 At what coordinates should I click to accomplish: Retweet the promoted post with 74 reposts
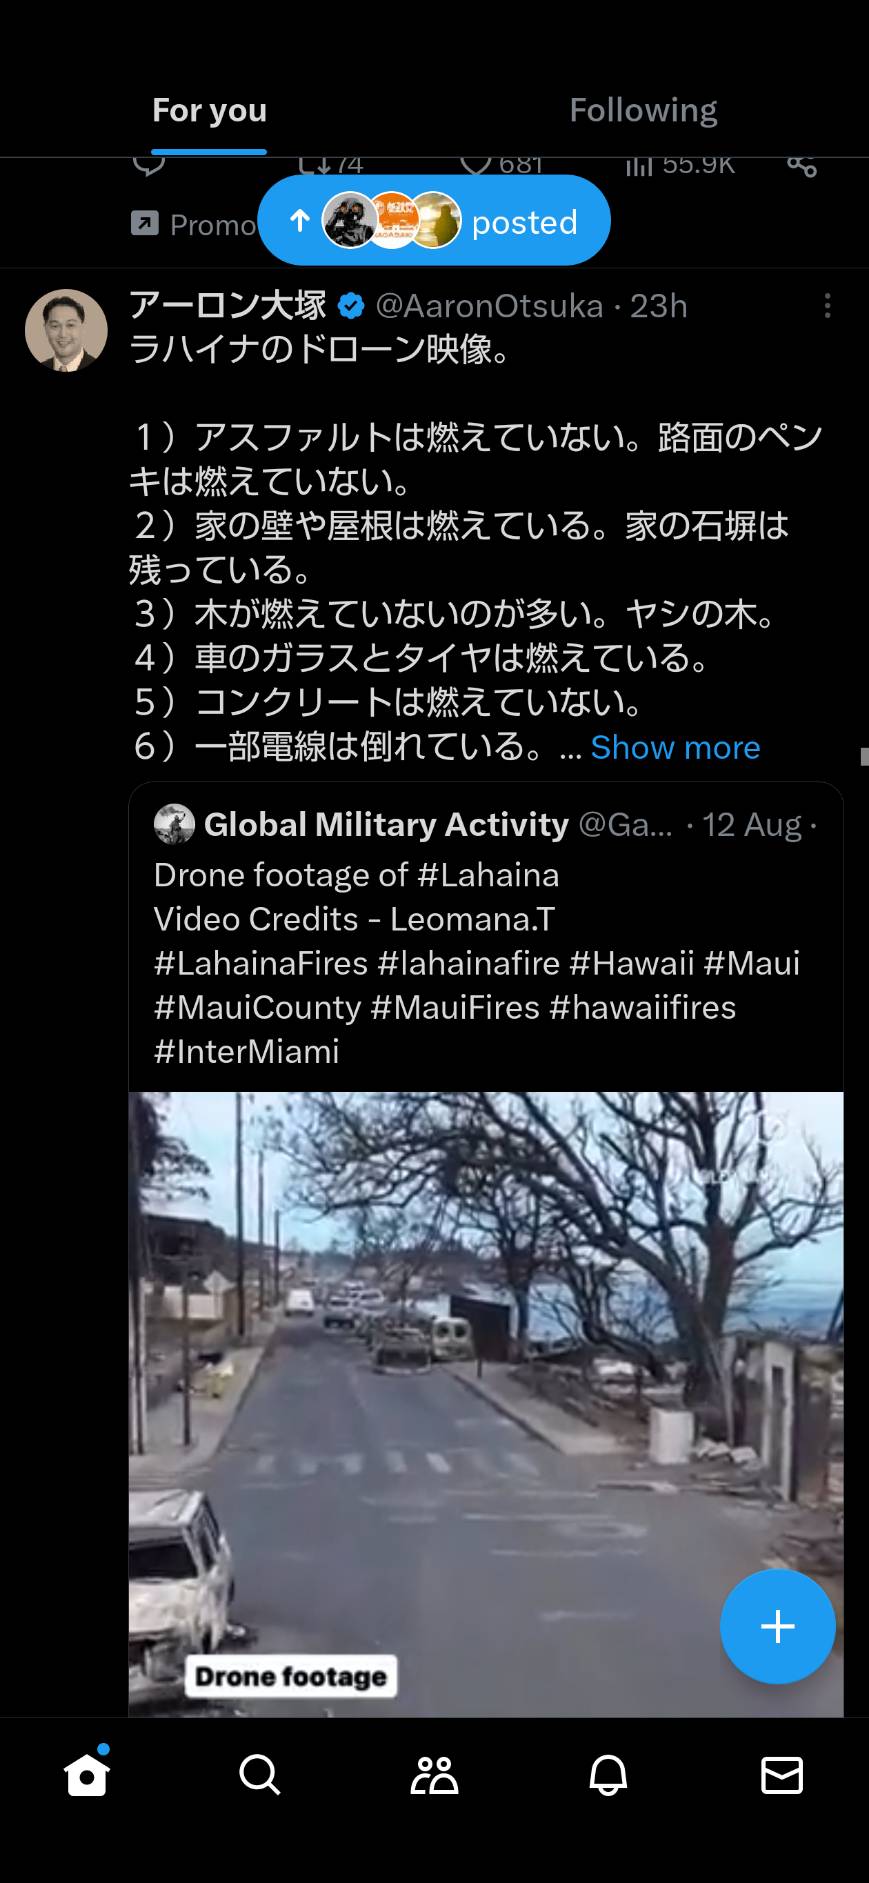[x=331, y=165]
